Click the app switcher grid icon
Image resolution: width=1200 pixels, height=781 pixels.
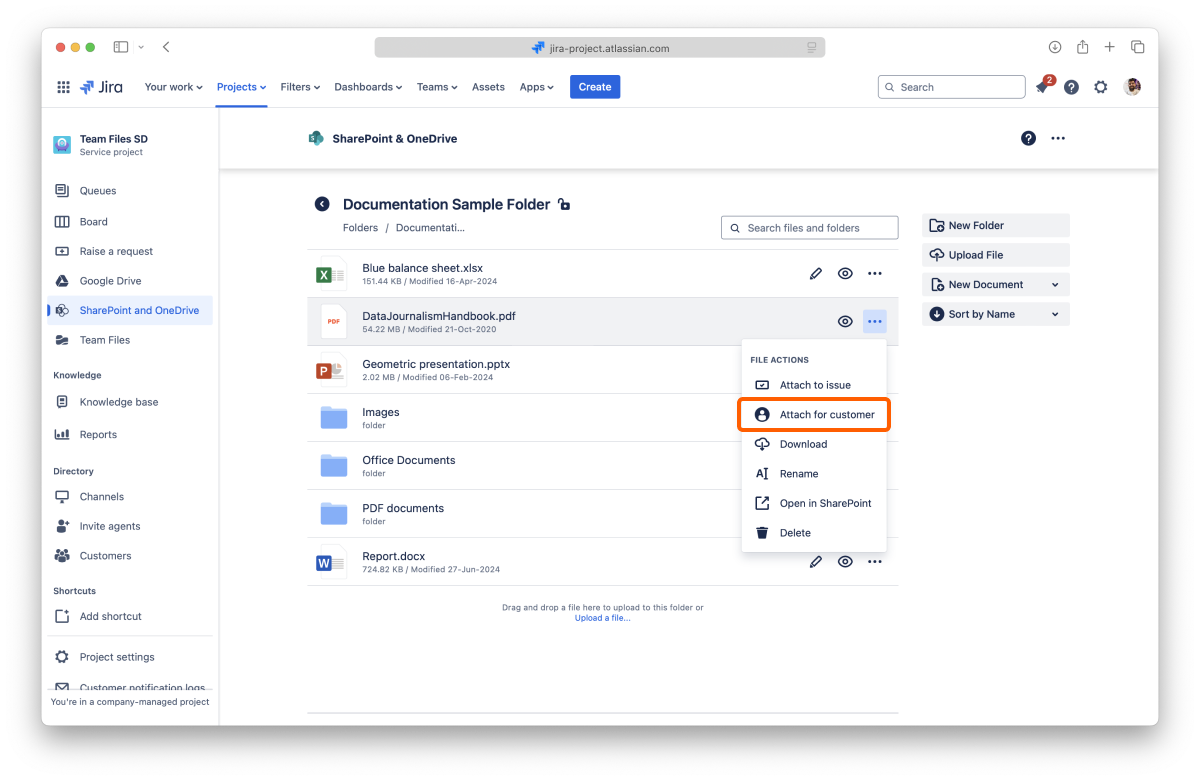click(x=63, y=87)
